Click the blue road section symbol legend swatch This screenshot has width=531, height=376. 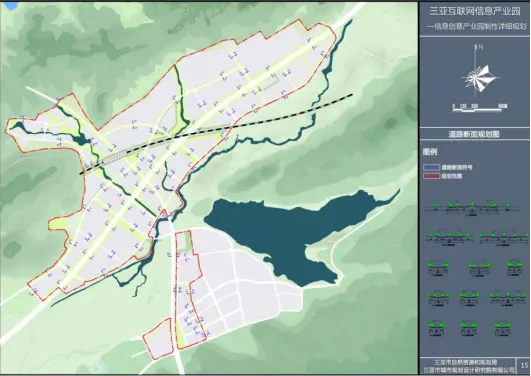tap(431, 167)
